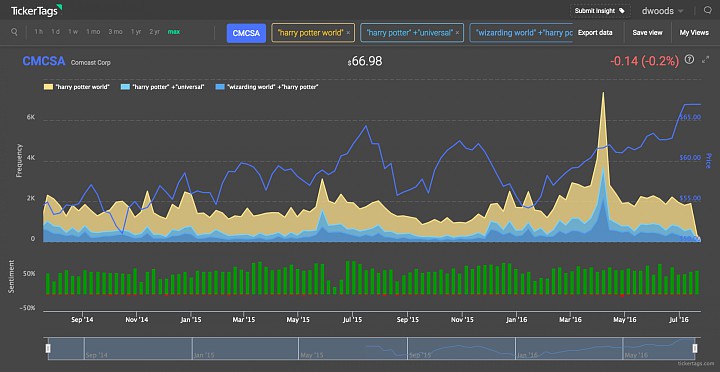Select the 1 yr time range
This screenshot has width=720, height=372.
click(x=136, y=32)
